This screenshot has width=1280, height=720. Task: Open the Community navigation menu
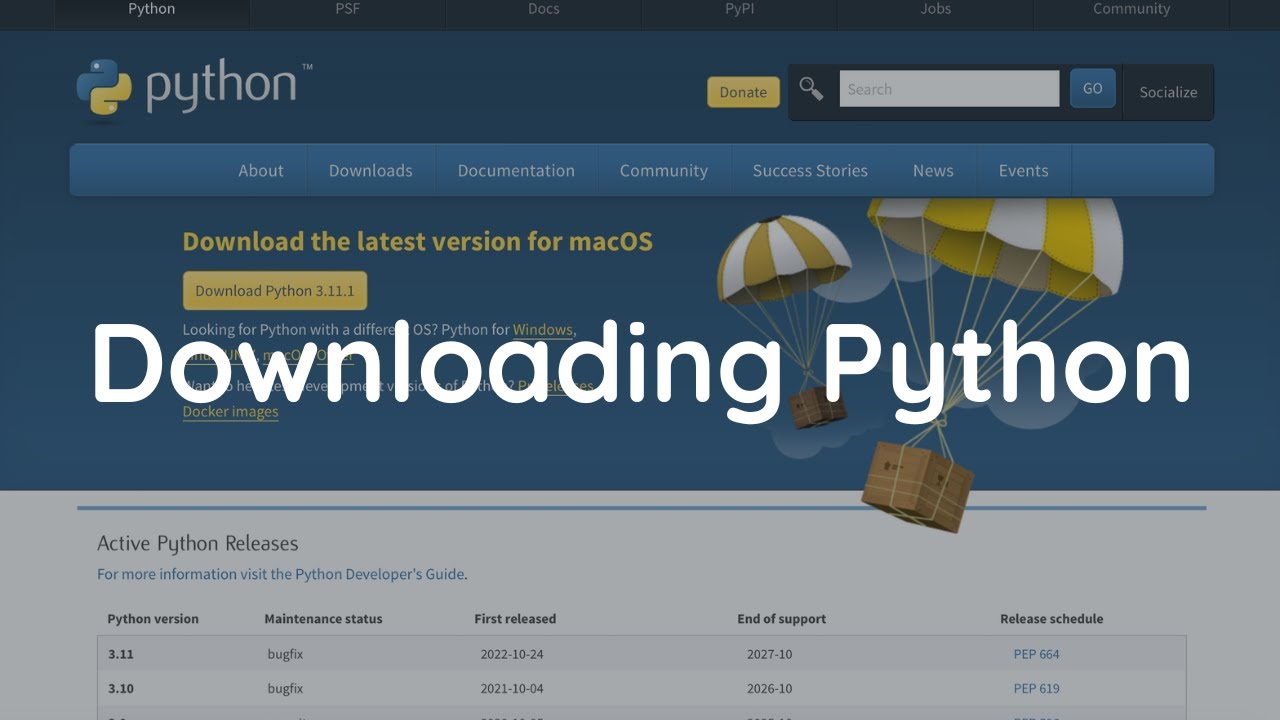coord(664,171)
